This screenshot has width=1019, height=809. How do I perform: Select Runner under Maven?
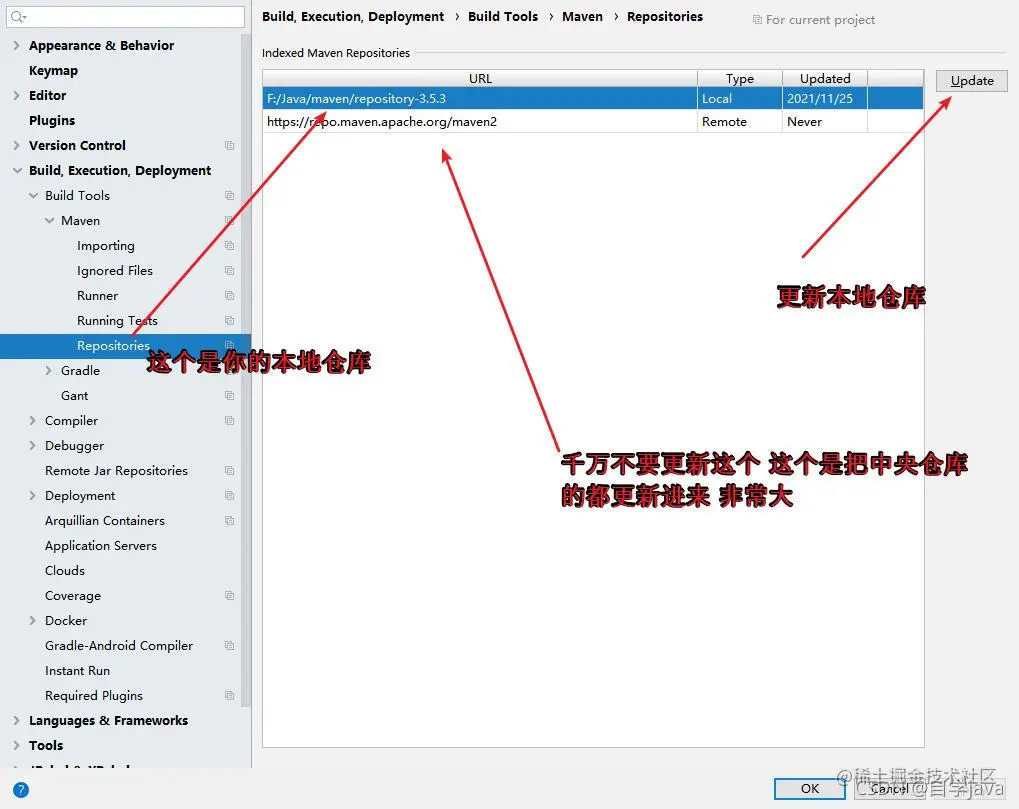coord(97,296)
